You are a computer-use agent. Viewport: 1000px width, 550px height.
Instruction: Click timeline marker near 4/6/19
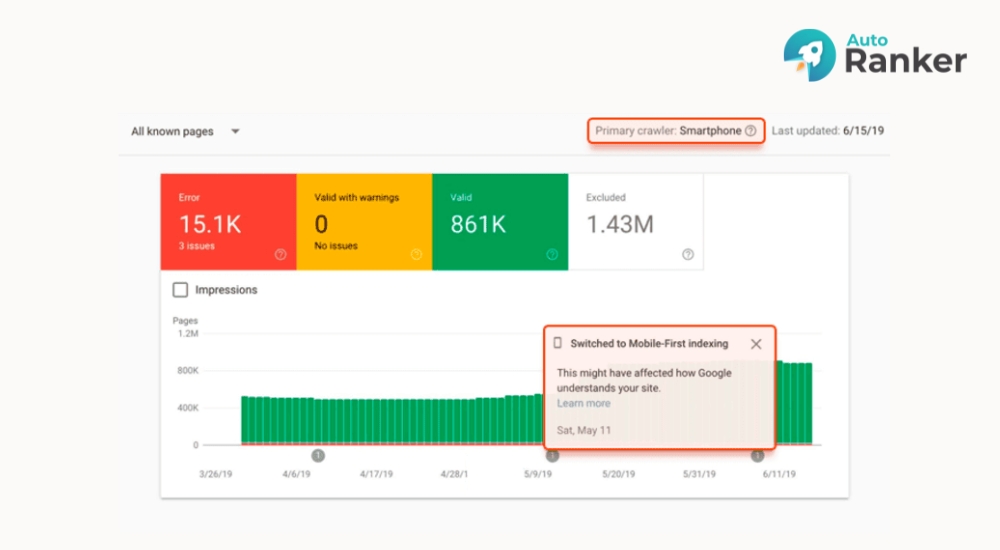(318, 456)
